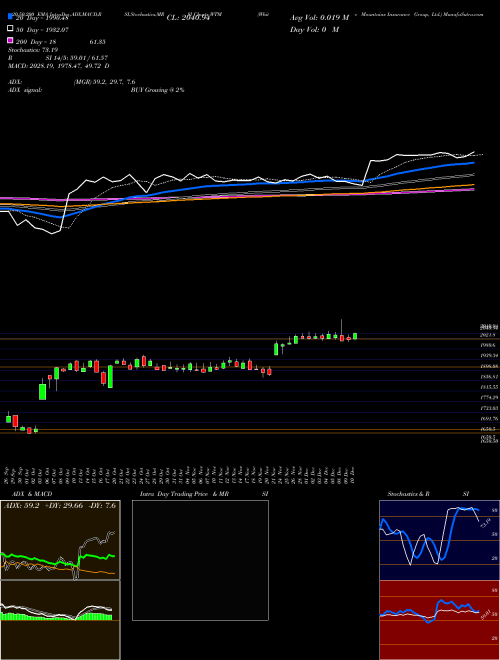Screen dimensions: 500x660
Task: Click the 73.19 value label in Stochastics panel
Action: pos(484,523)
